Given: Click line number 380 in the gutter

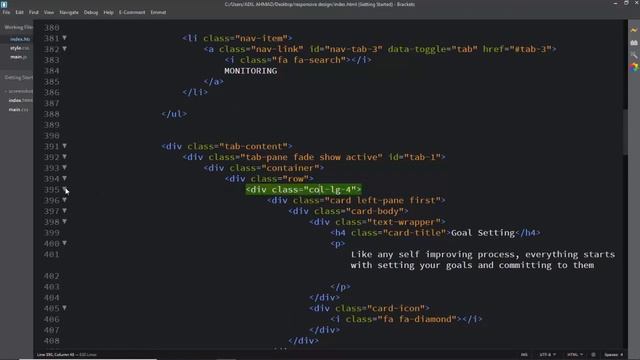Looking at the screenshot, I should tap(52, 27).
